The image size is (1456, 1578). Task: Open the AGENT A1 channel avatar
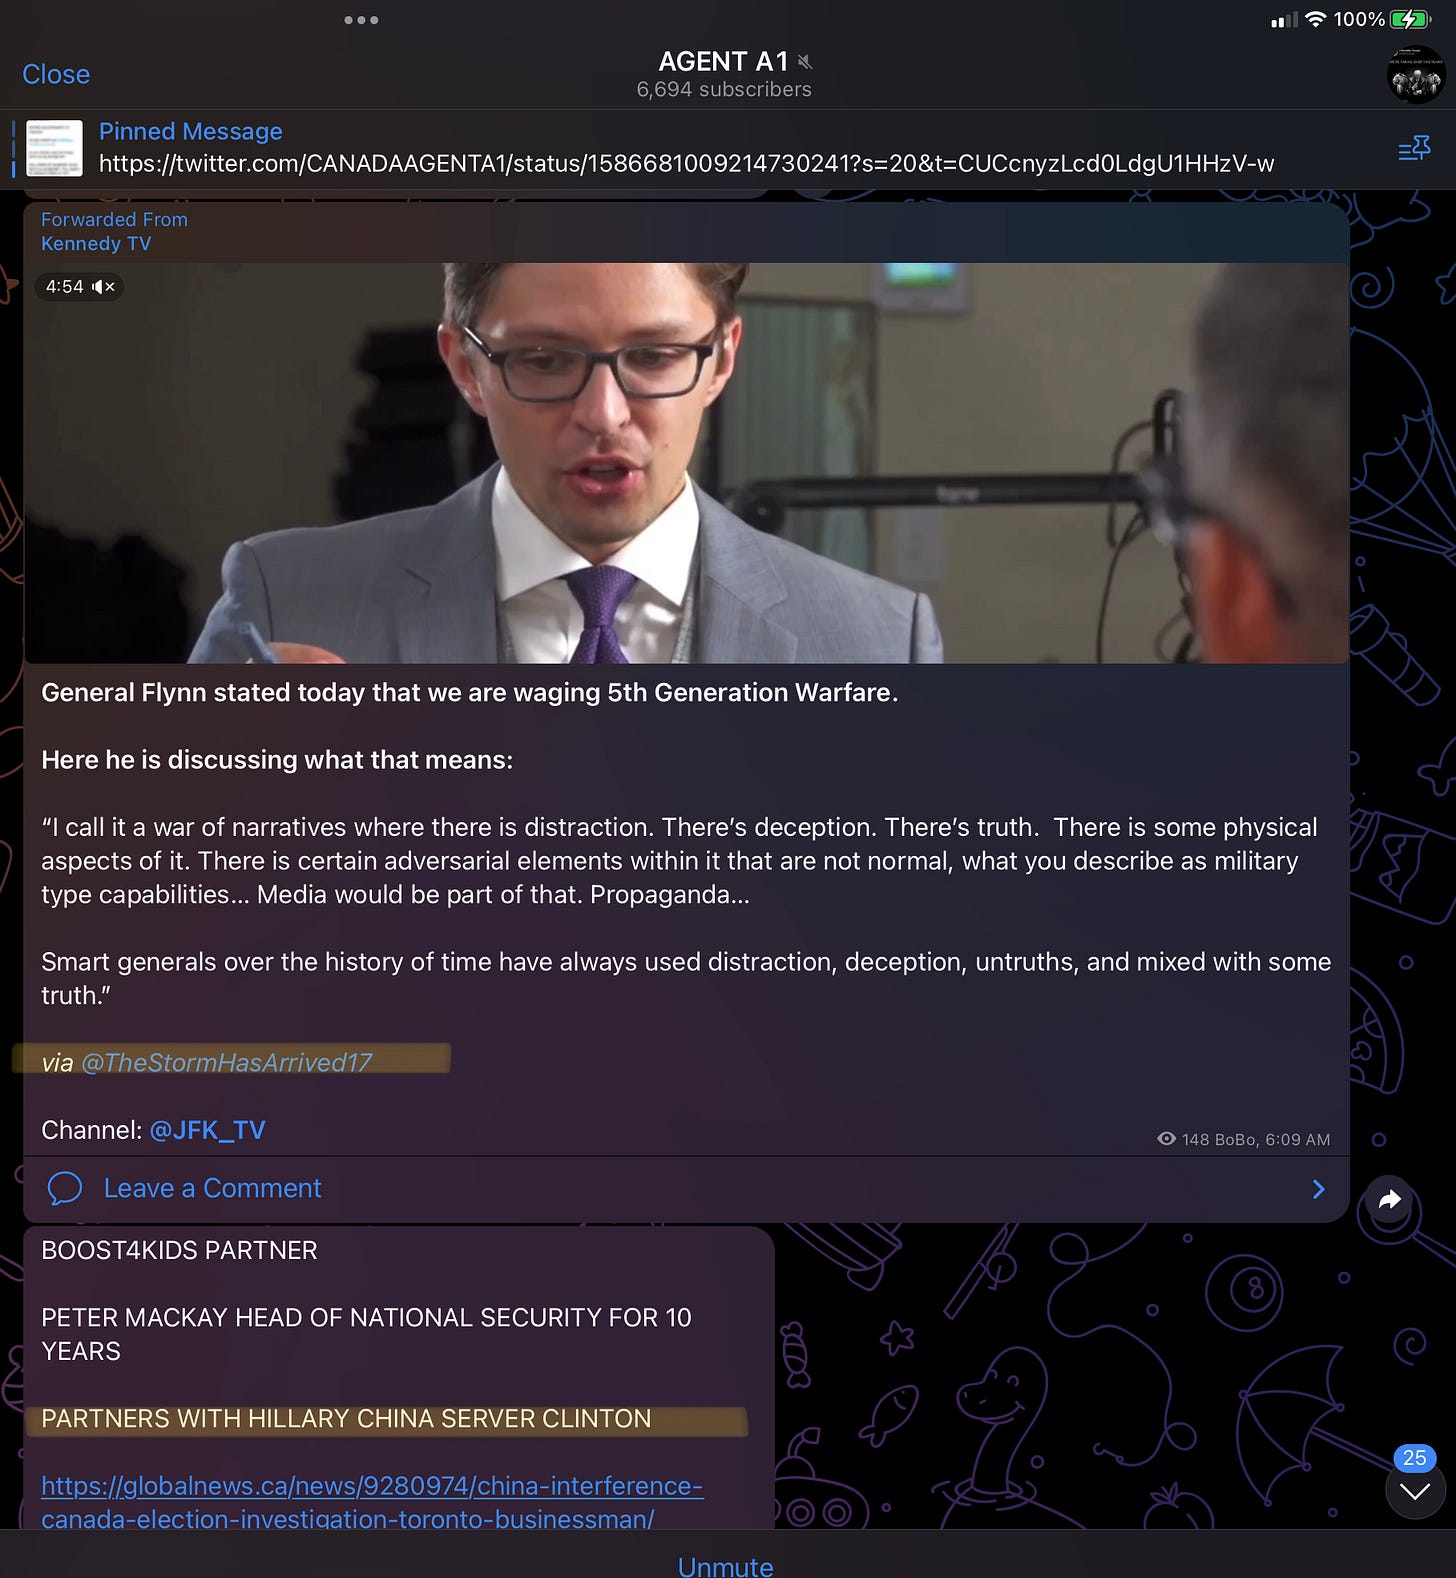[1415, 75]
